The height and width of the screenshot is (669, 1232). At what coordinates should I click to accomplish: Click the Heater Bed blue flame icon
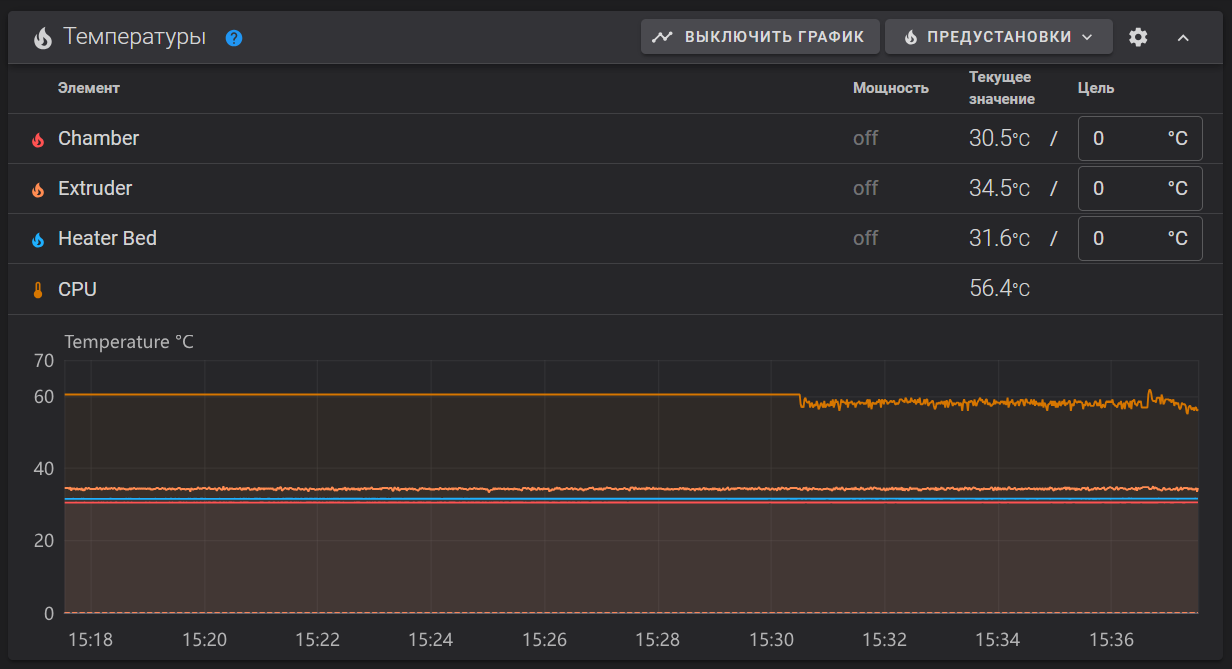[38, 240]
